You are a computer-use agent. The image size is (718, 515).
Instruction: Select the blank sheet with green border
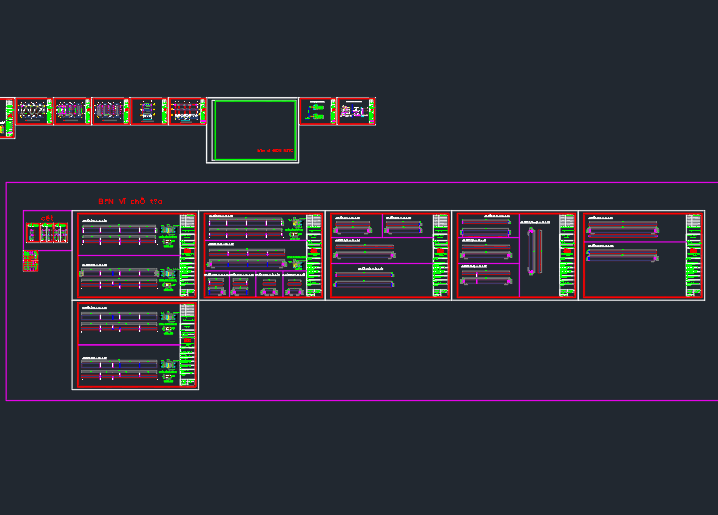click(x=253, y=130)
